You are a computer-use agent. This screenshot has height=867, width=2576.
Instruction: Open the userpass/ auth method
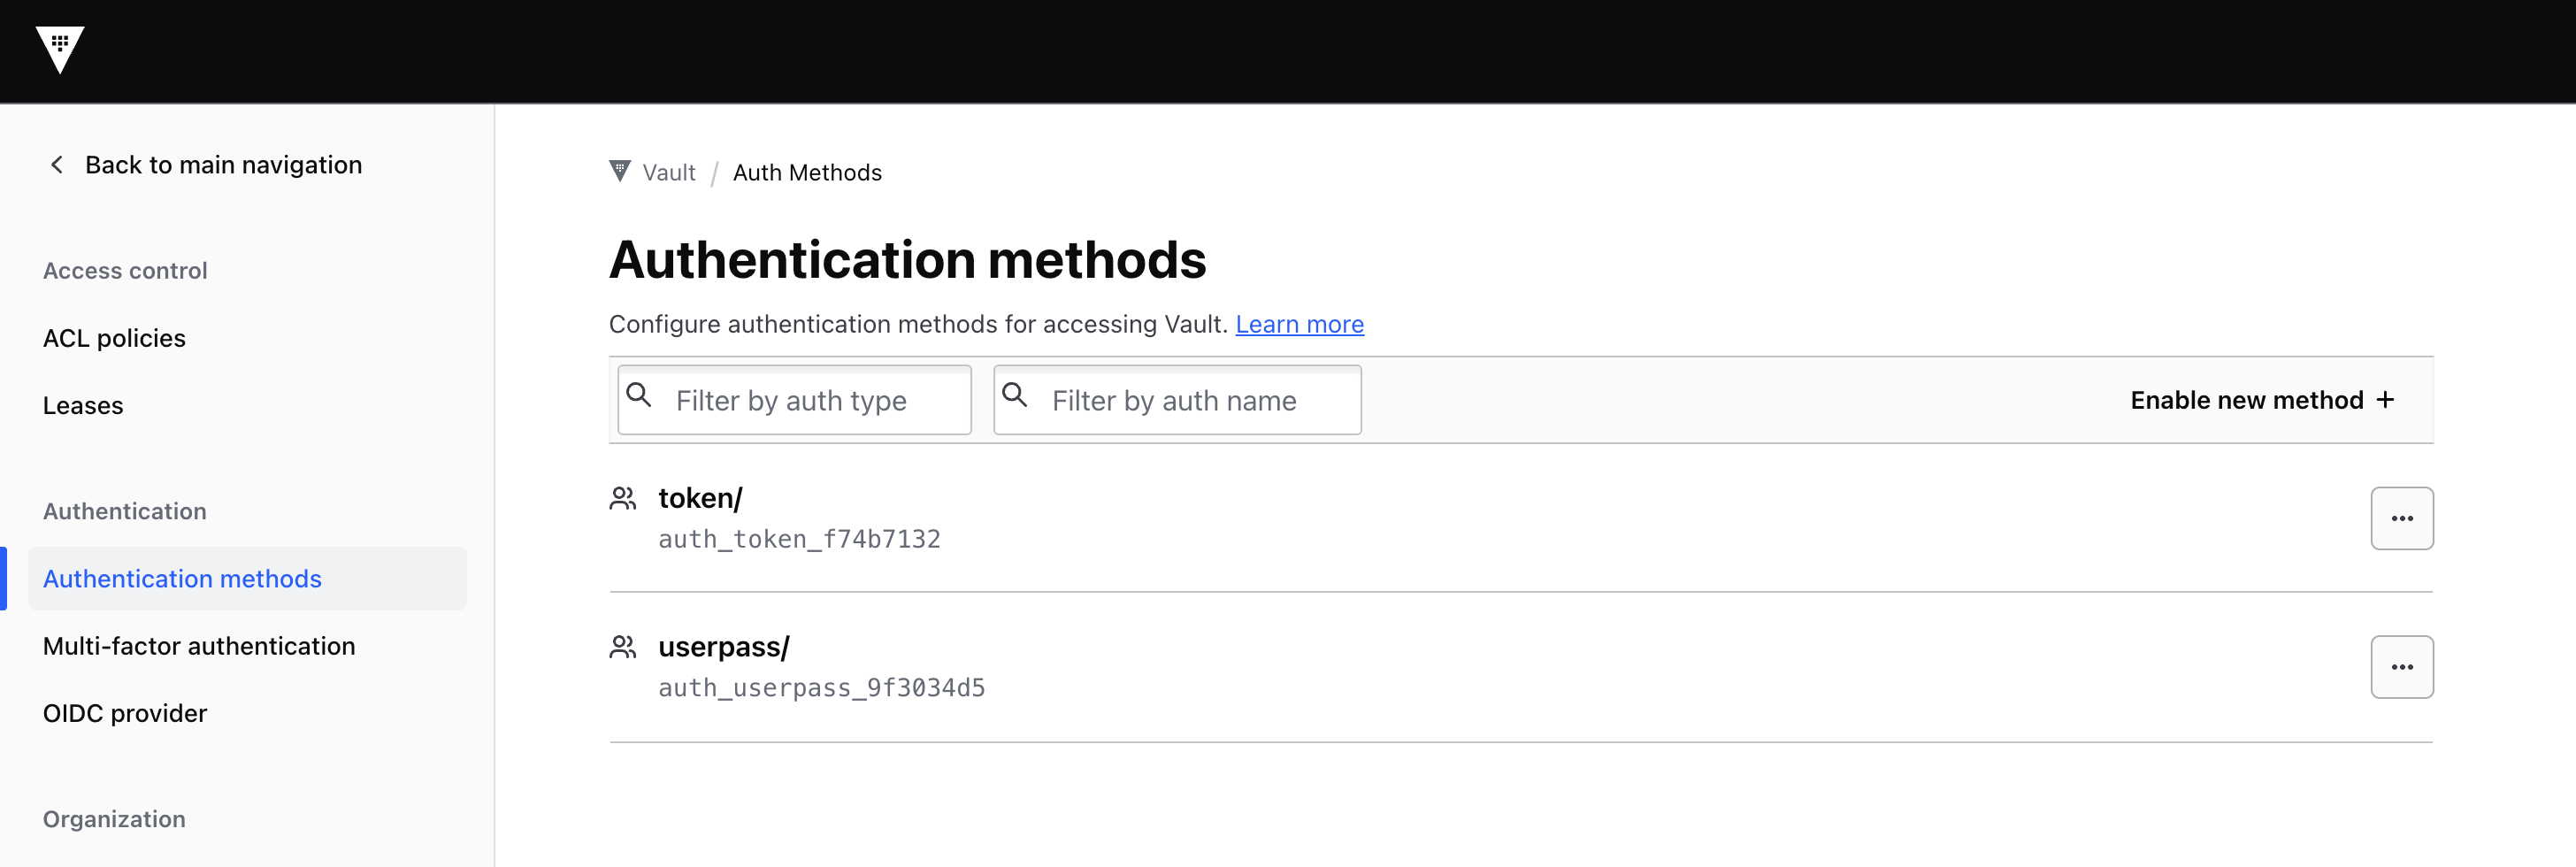723,647
